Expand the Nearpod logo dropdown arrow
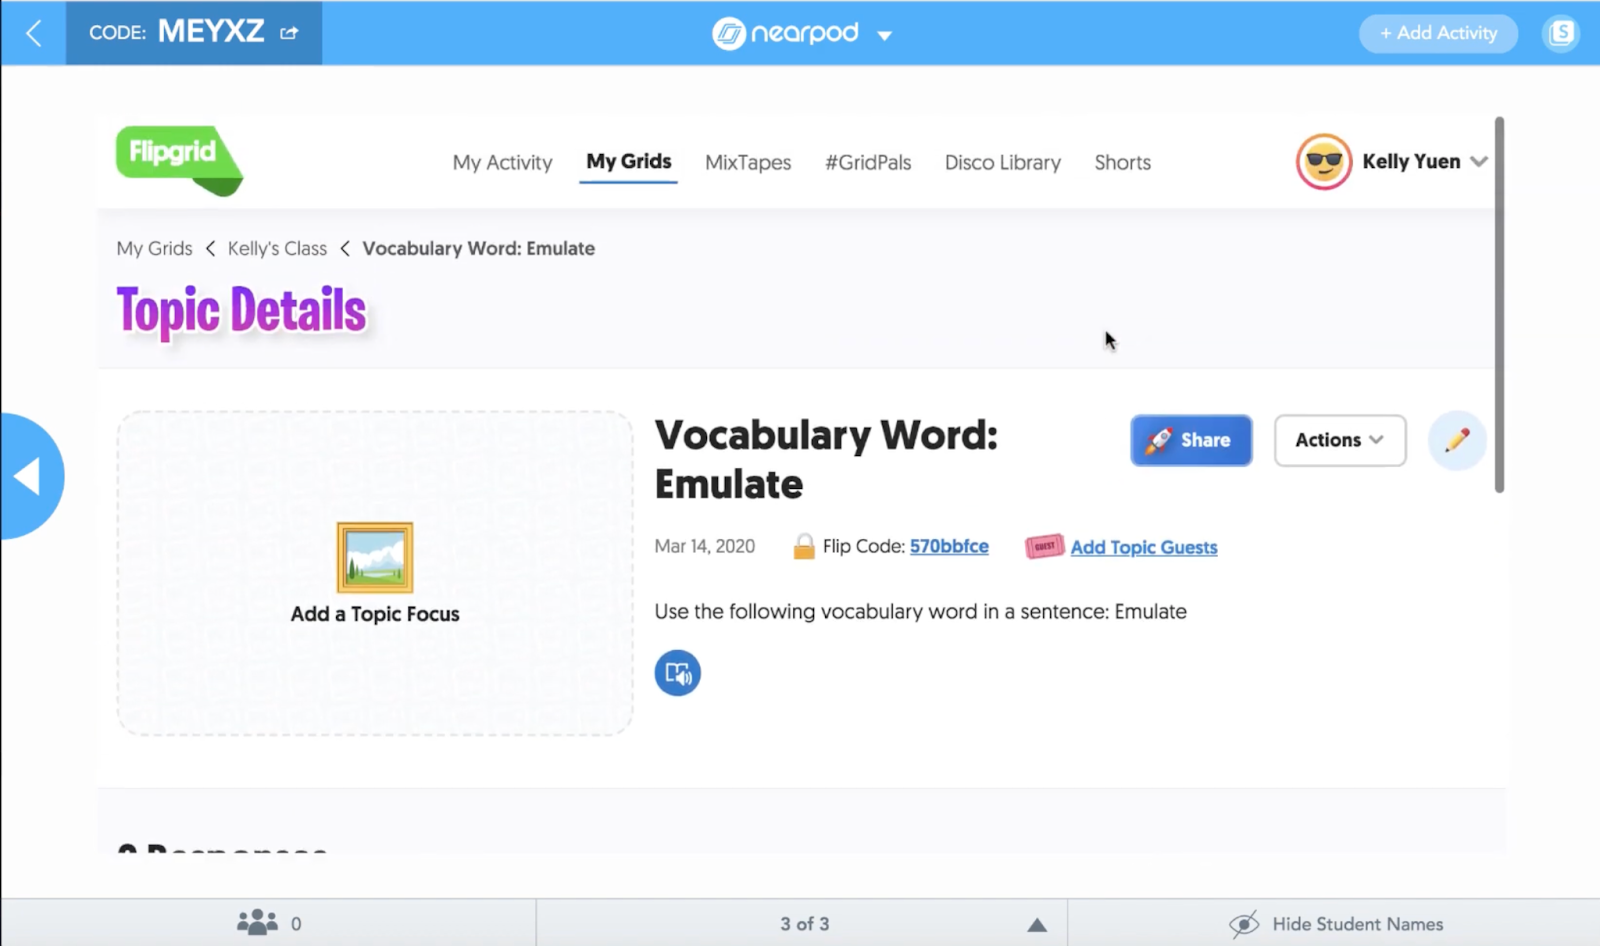 tap(884, 35)
